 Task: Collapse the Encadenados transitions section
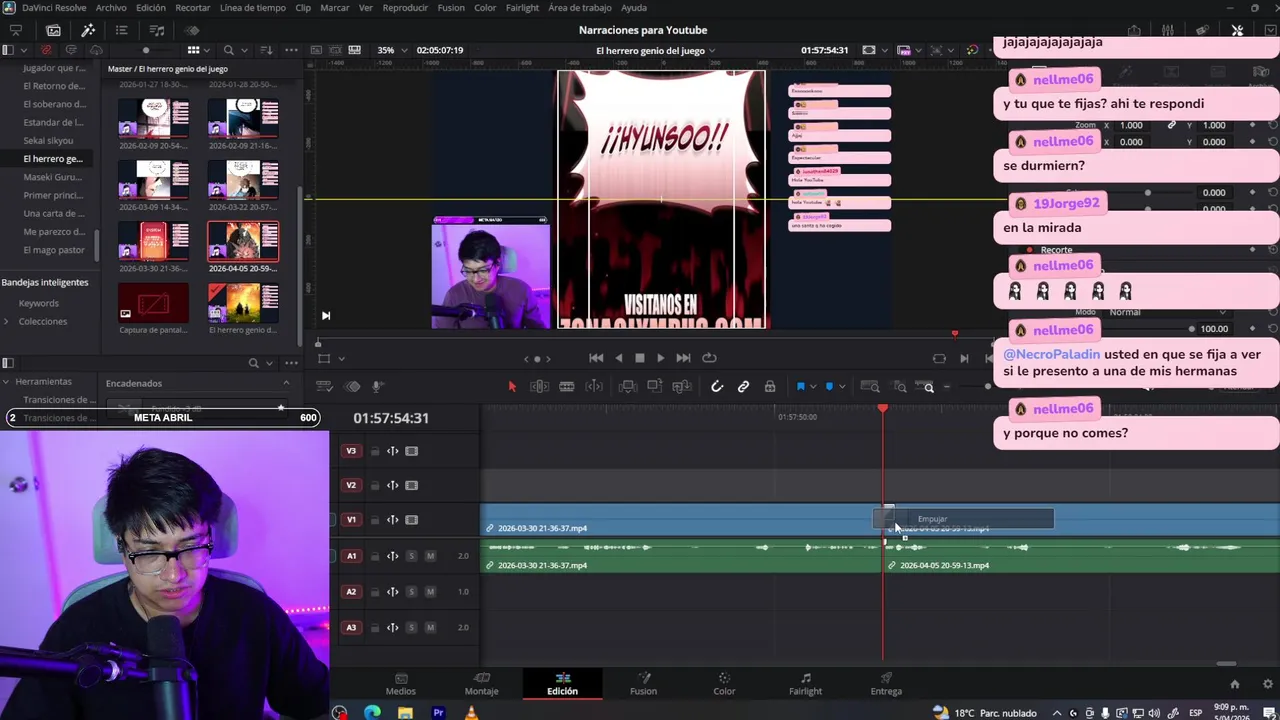(286, 383)
